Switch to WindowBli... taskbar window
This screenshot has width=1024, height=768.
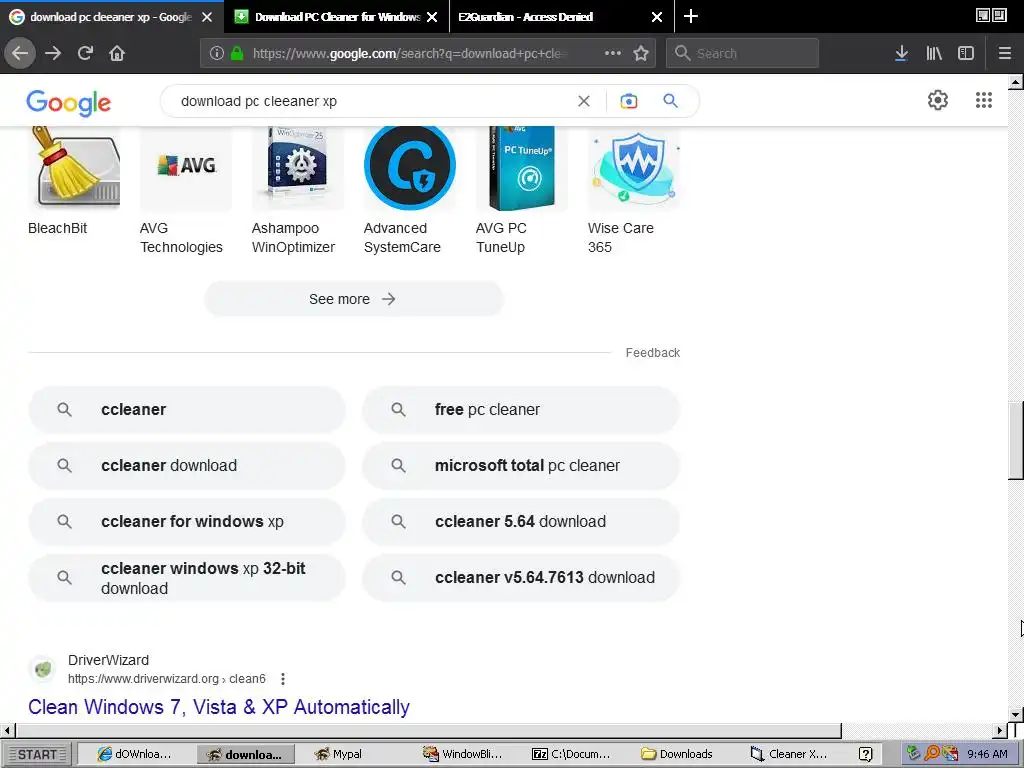click(463, 754)
